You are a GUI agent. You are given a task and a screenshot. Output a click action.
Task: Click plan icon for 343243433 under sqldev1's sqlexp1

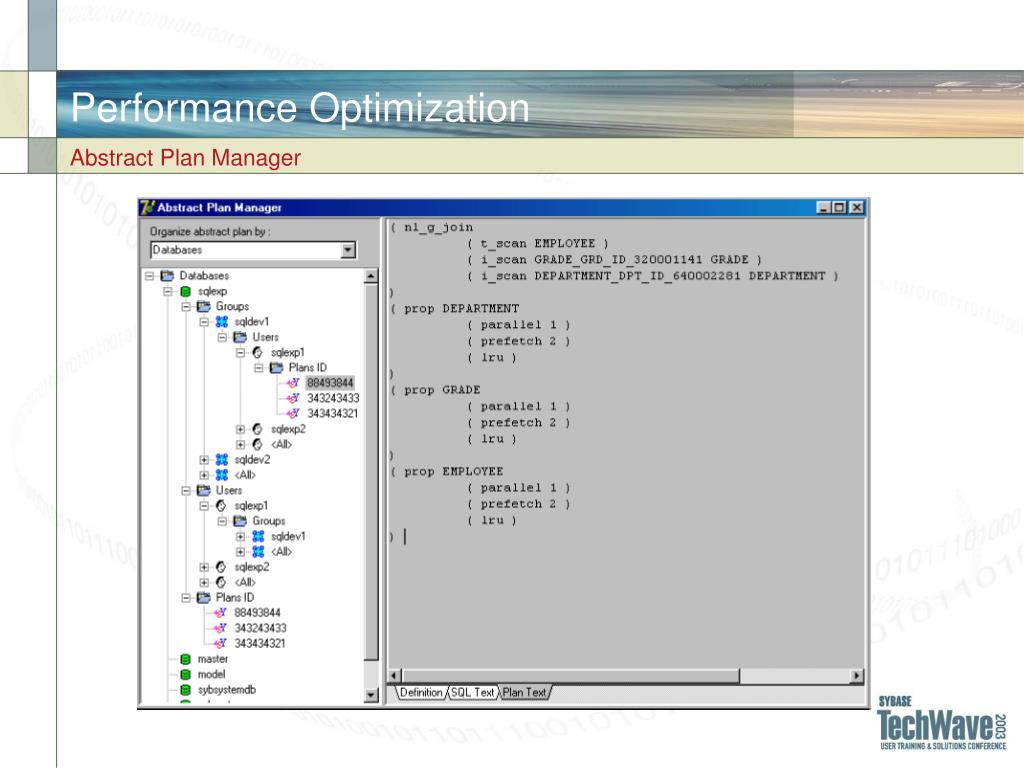[293, 398]
